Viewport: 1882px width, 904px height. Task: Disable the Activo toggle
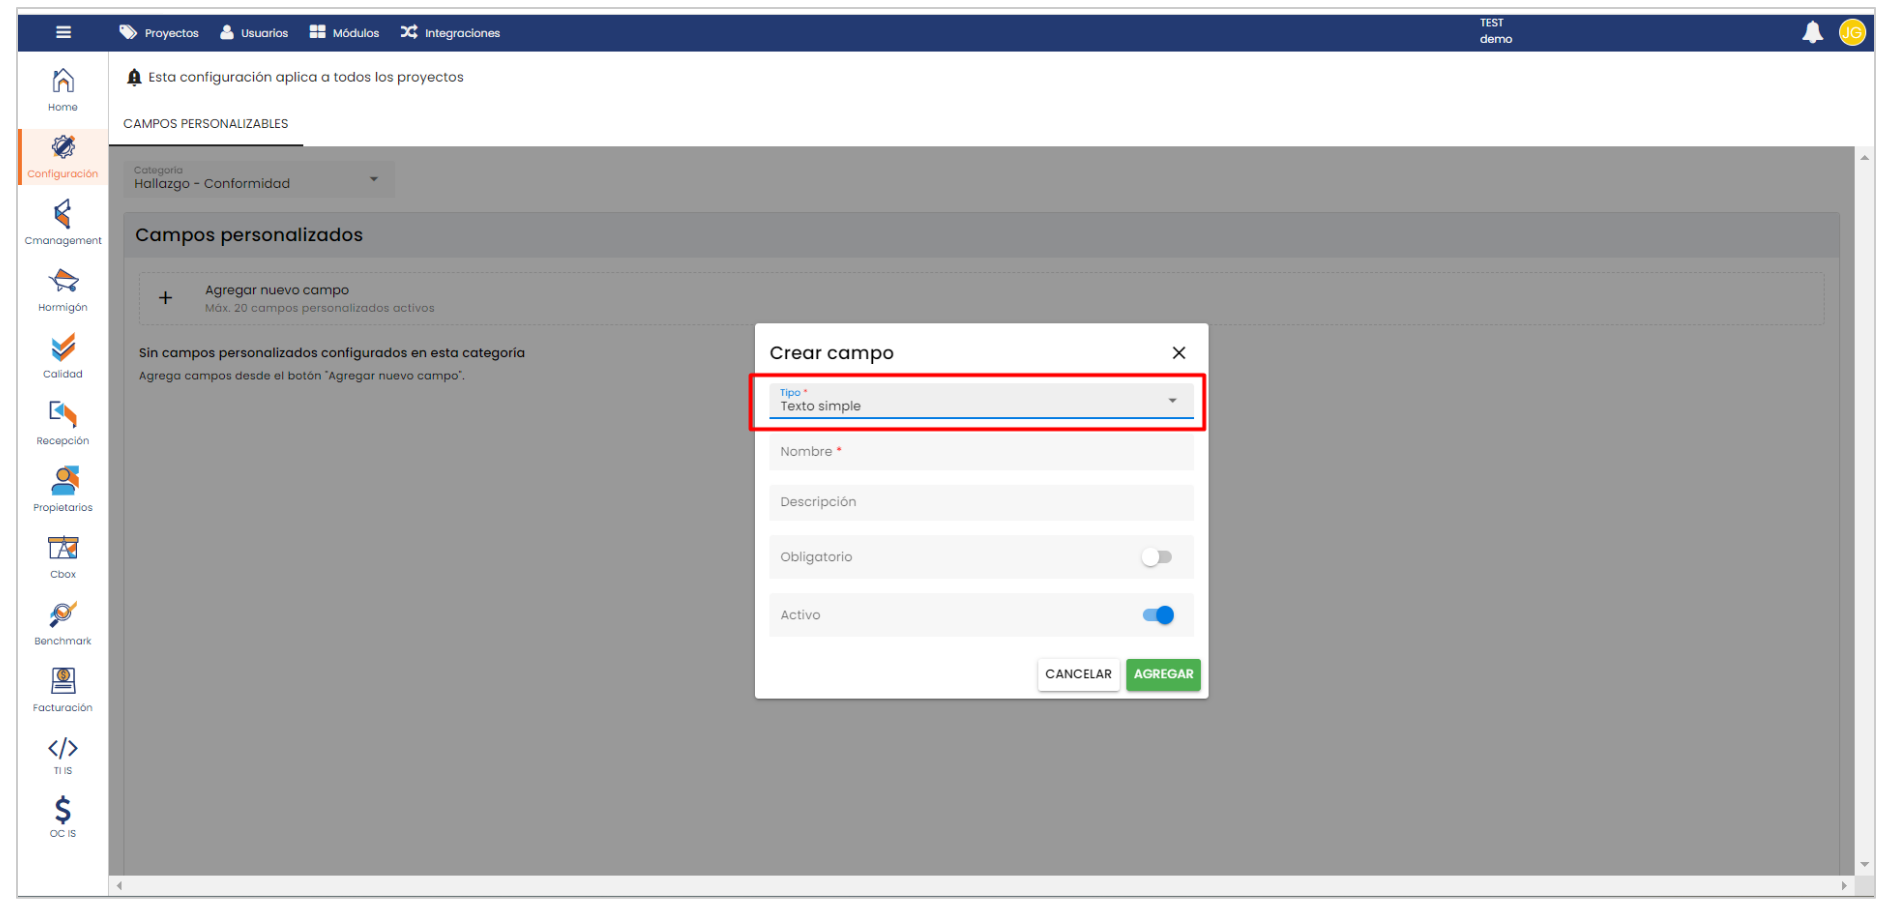click(1158, 615)
